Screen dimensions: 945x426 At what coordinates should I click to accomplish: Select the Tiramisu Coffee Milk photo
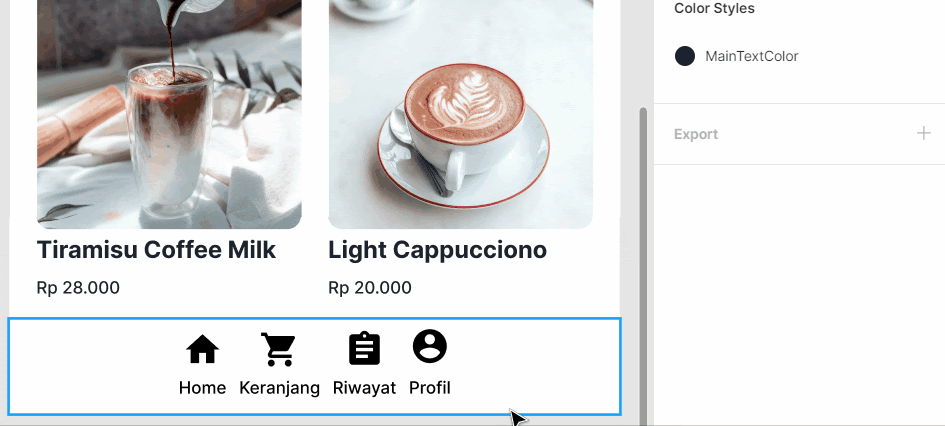click(x=169, y=114)
